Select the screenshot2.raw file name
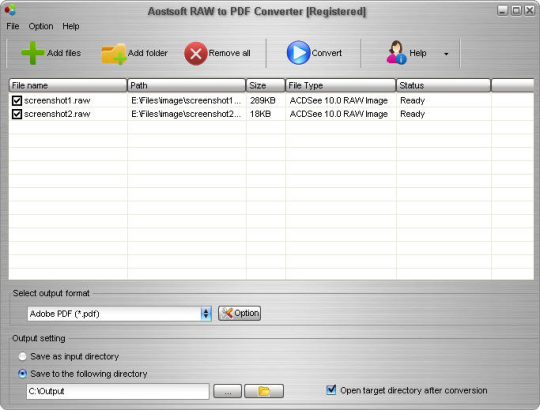 (57, 114)
